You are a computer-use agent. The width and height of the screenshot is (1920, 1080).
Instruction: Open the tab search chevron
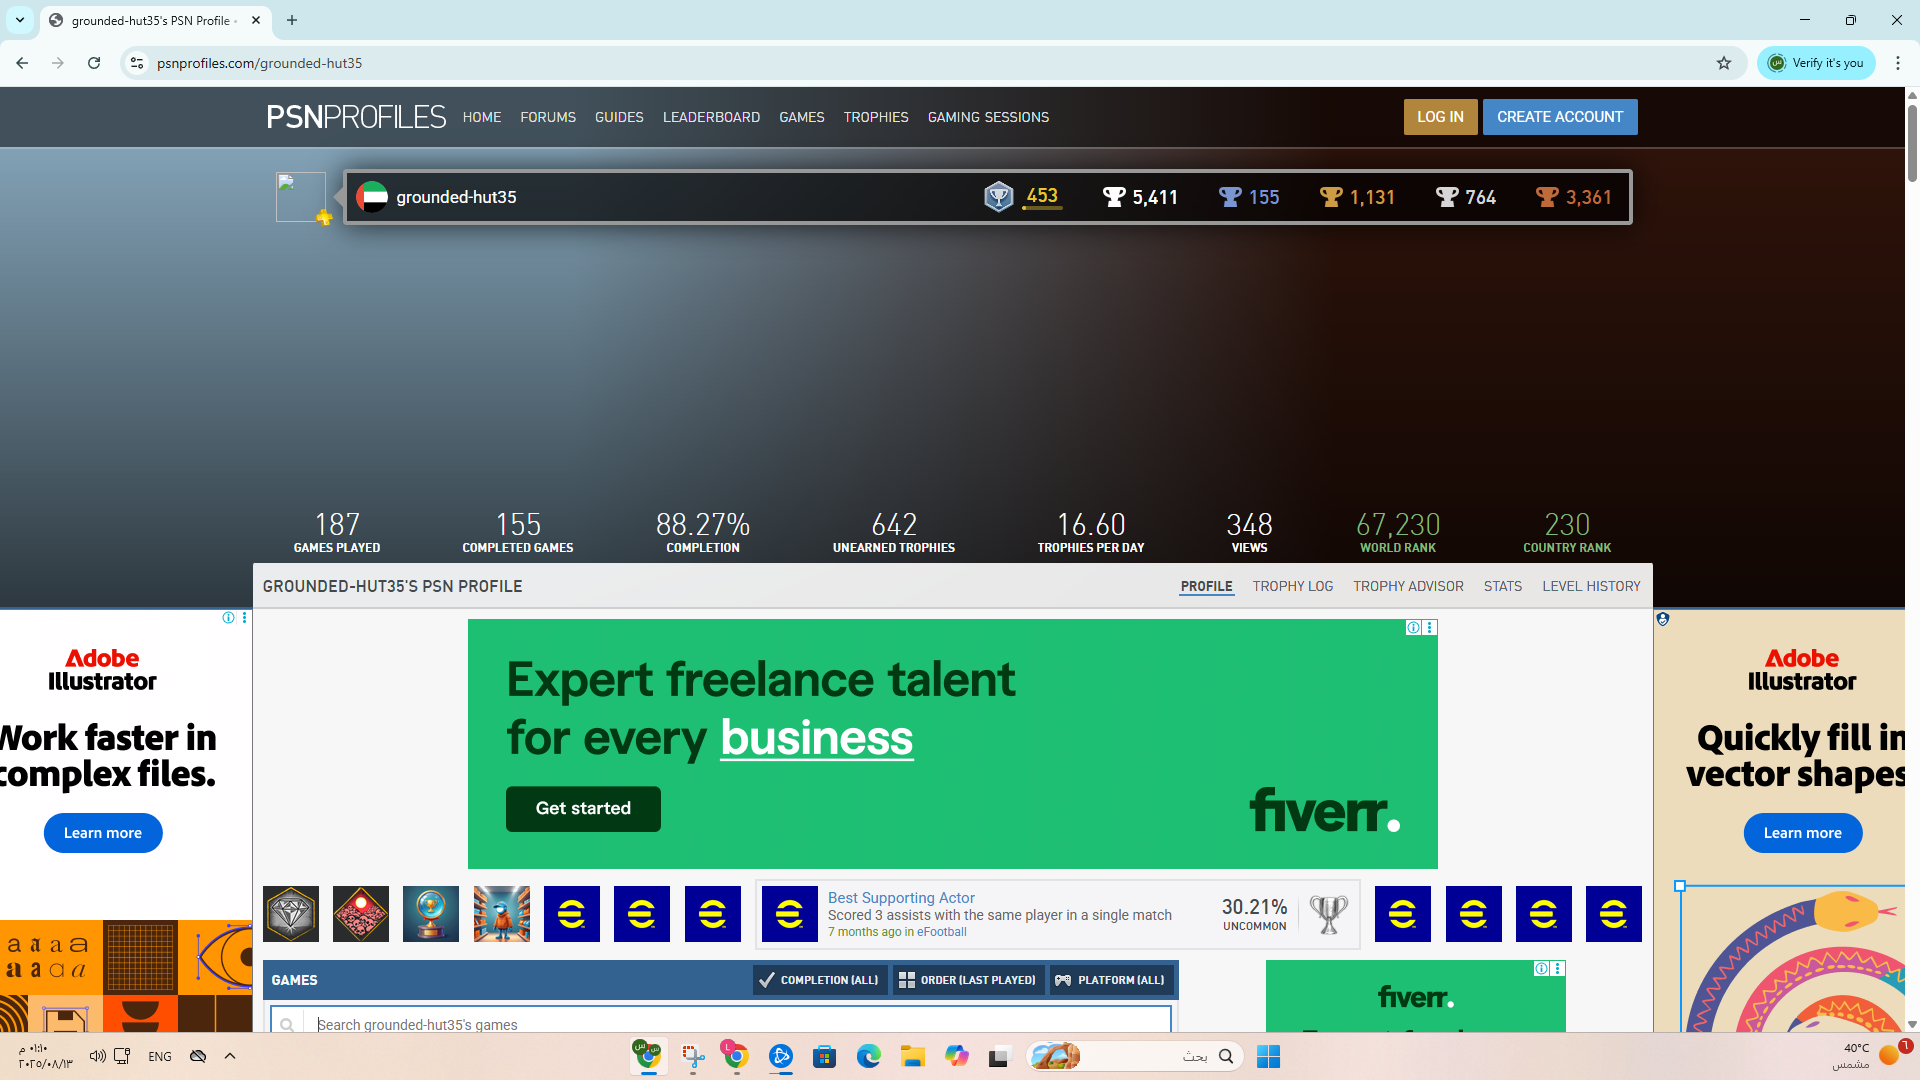pyautogui.click(x=20, y=20)
